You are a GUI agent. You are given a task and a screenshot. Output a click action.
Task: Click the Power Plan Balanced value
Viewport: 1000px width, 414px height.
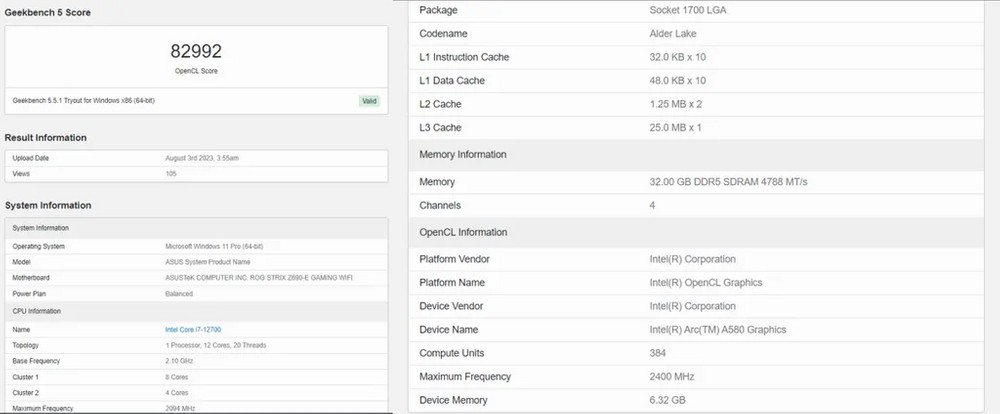coord(180,294)
